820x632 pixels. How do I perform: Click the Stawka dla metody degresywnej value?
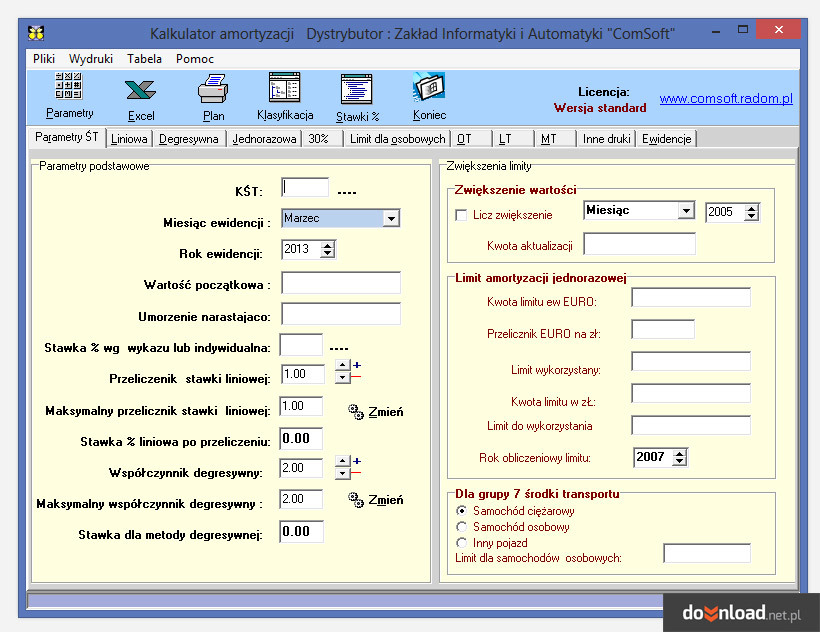click(301, 532)
